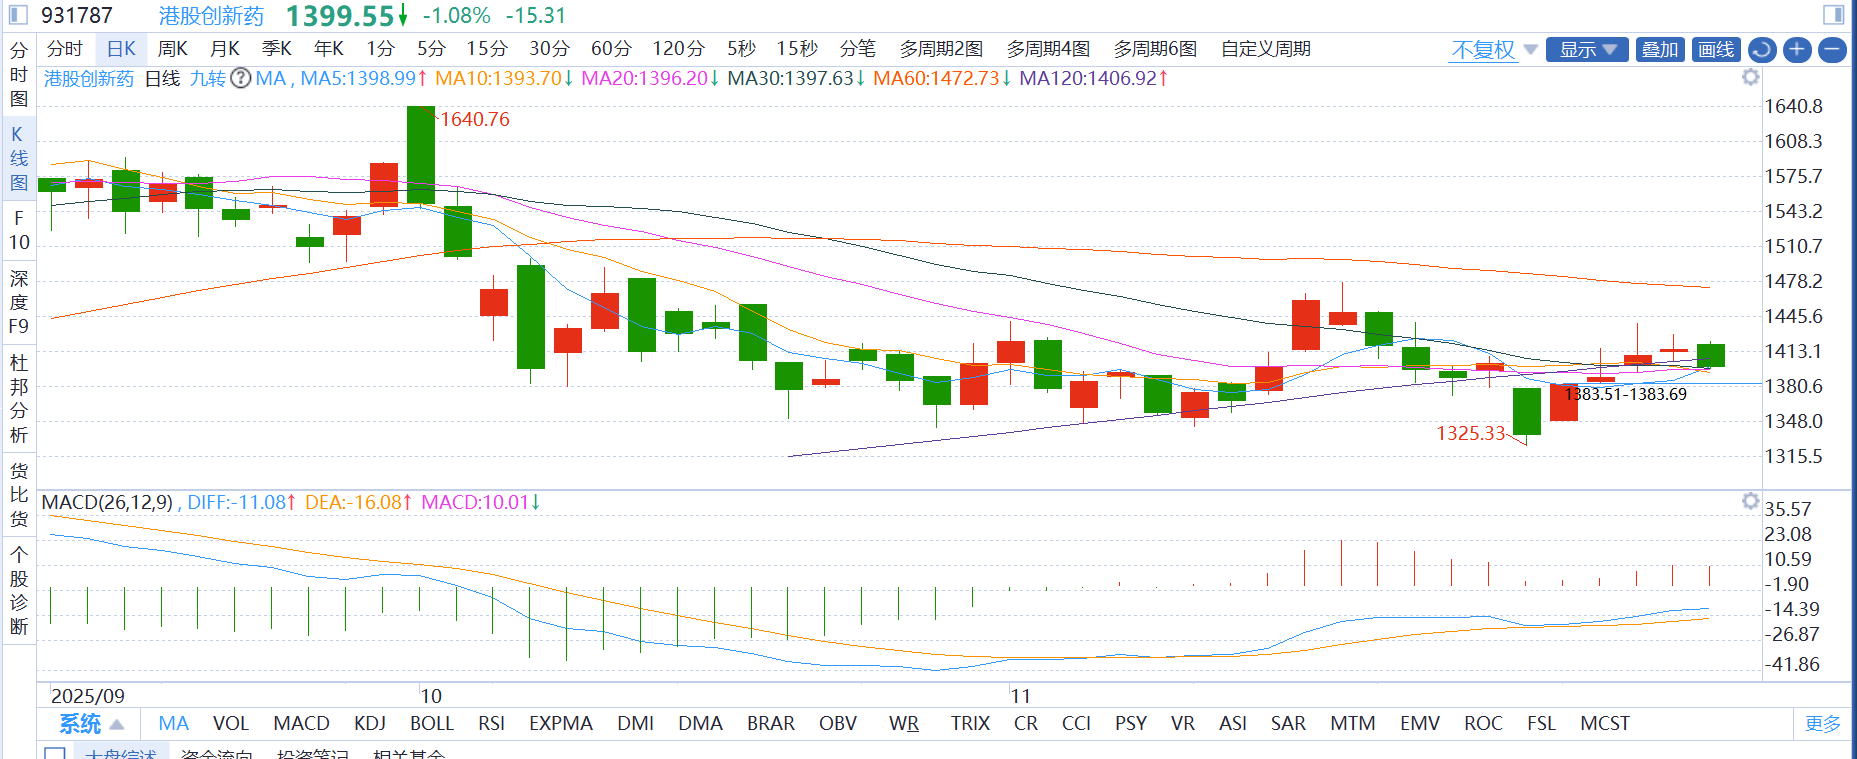Switch to 周K period tab

tap(173, 49)
